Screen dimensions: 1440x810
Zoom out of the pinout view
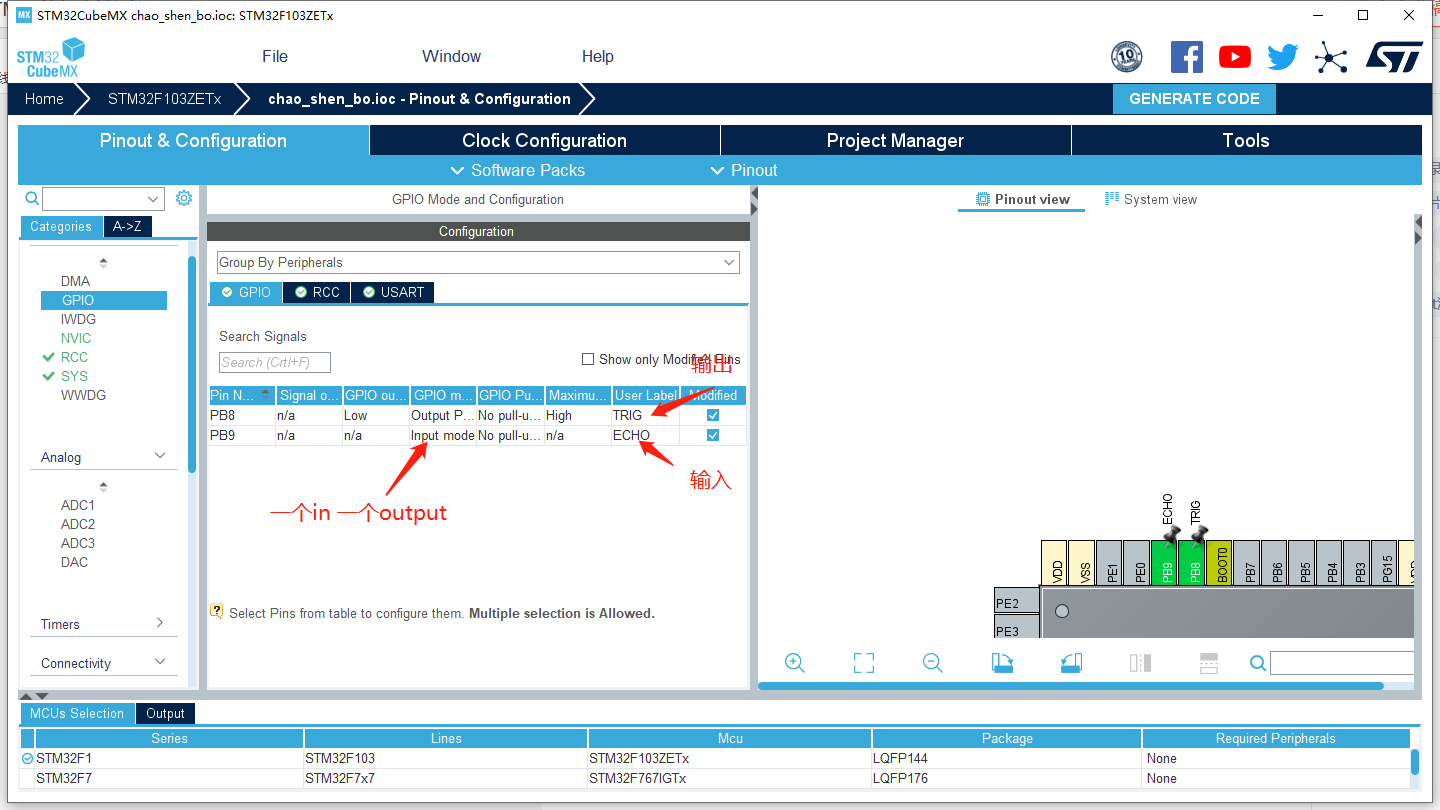(933, 663)
